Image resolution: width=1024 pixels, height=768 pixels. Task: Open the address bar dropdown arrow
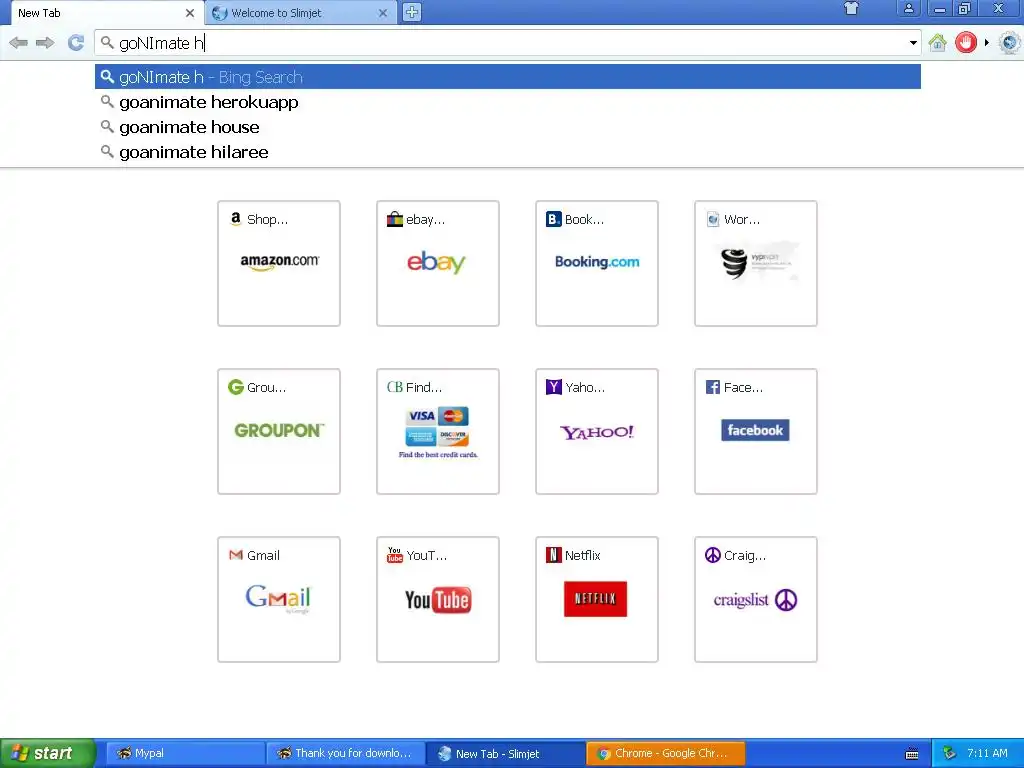point(913,43)
